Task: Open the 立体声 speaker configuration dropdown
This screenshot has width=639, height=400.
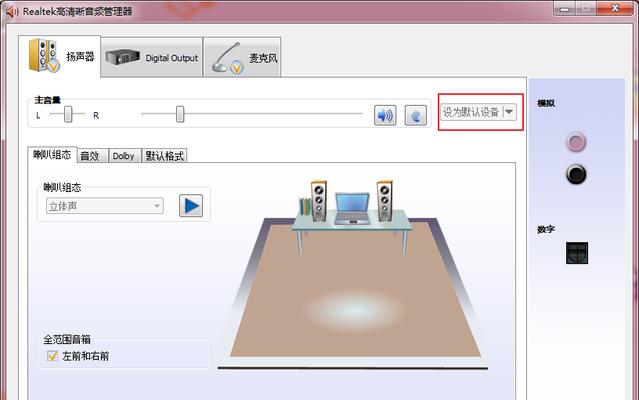Action: pyautogui.click(x=105, y=206)
